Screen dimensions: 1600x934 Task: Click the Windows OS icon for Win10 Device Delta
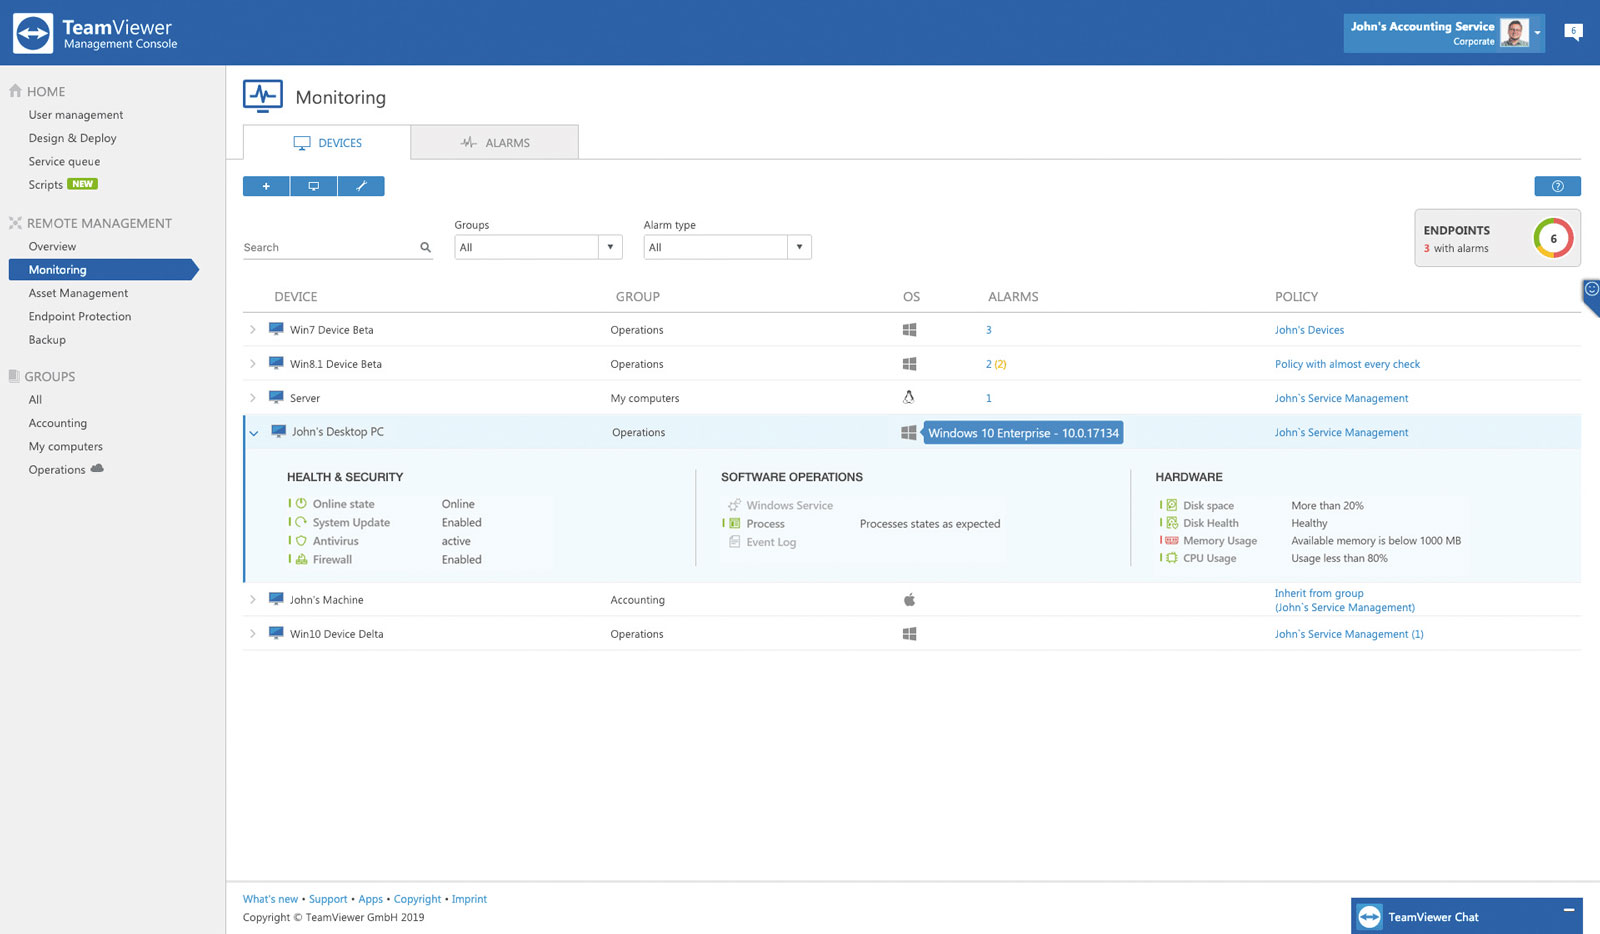tap(909, 634)
